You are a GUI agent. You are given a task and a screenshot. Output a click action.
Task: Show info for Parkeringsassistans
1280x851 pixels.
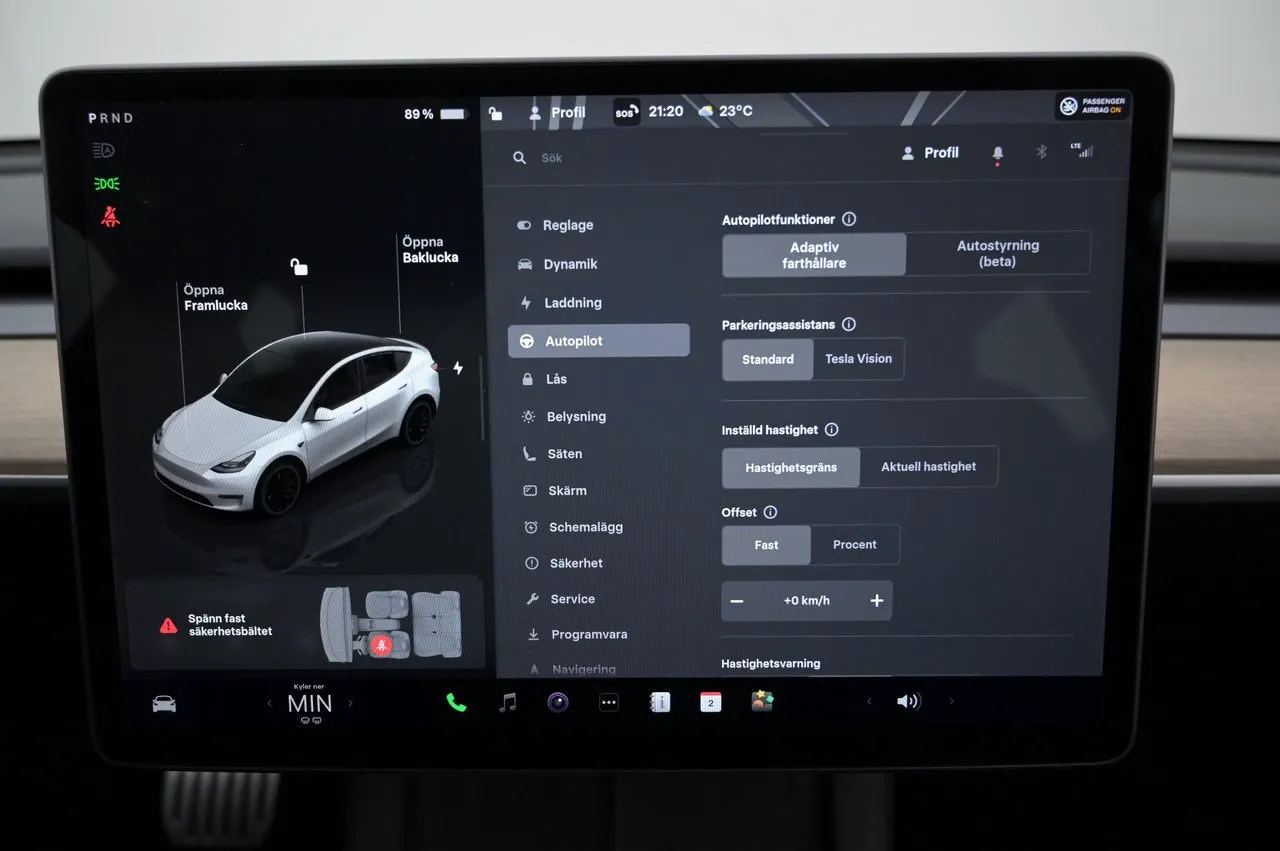coord(849,324)
